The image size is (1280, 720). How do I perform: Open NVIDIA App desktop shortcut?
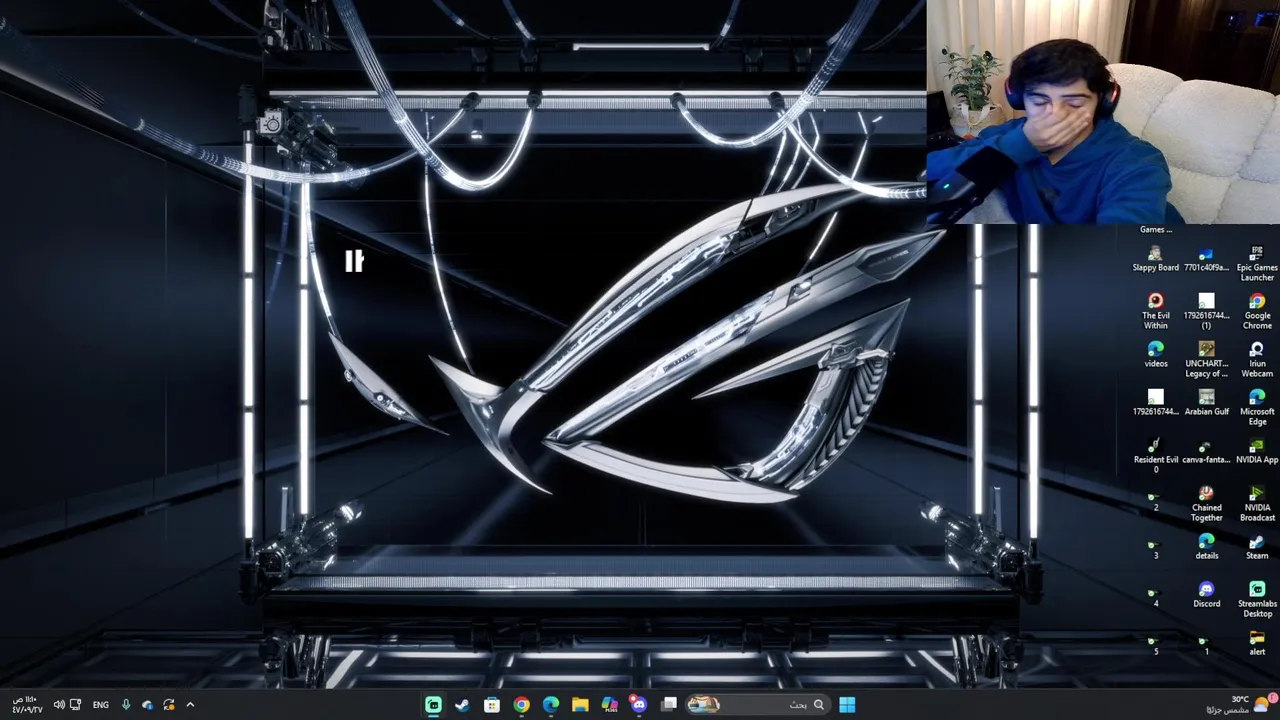coord(1257,451)
